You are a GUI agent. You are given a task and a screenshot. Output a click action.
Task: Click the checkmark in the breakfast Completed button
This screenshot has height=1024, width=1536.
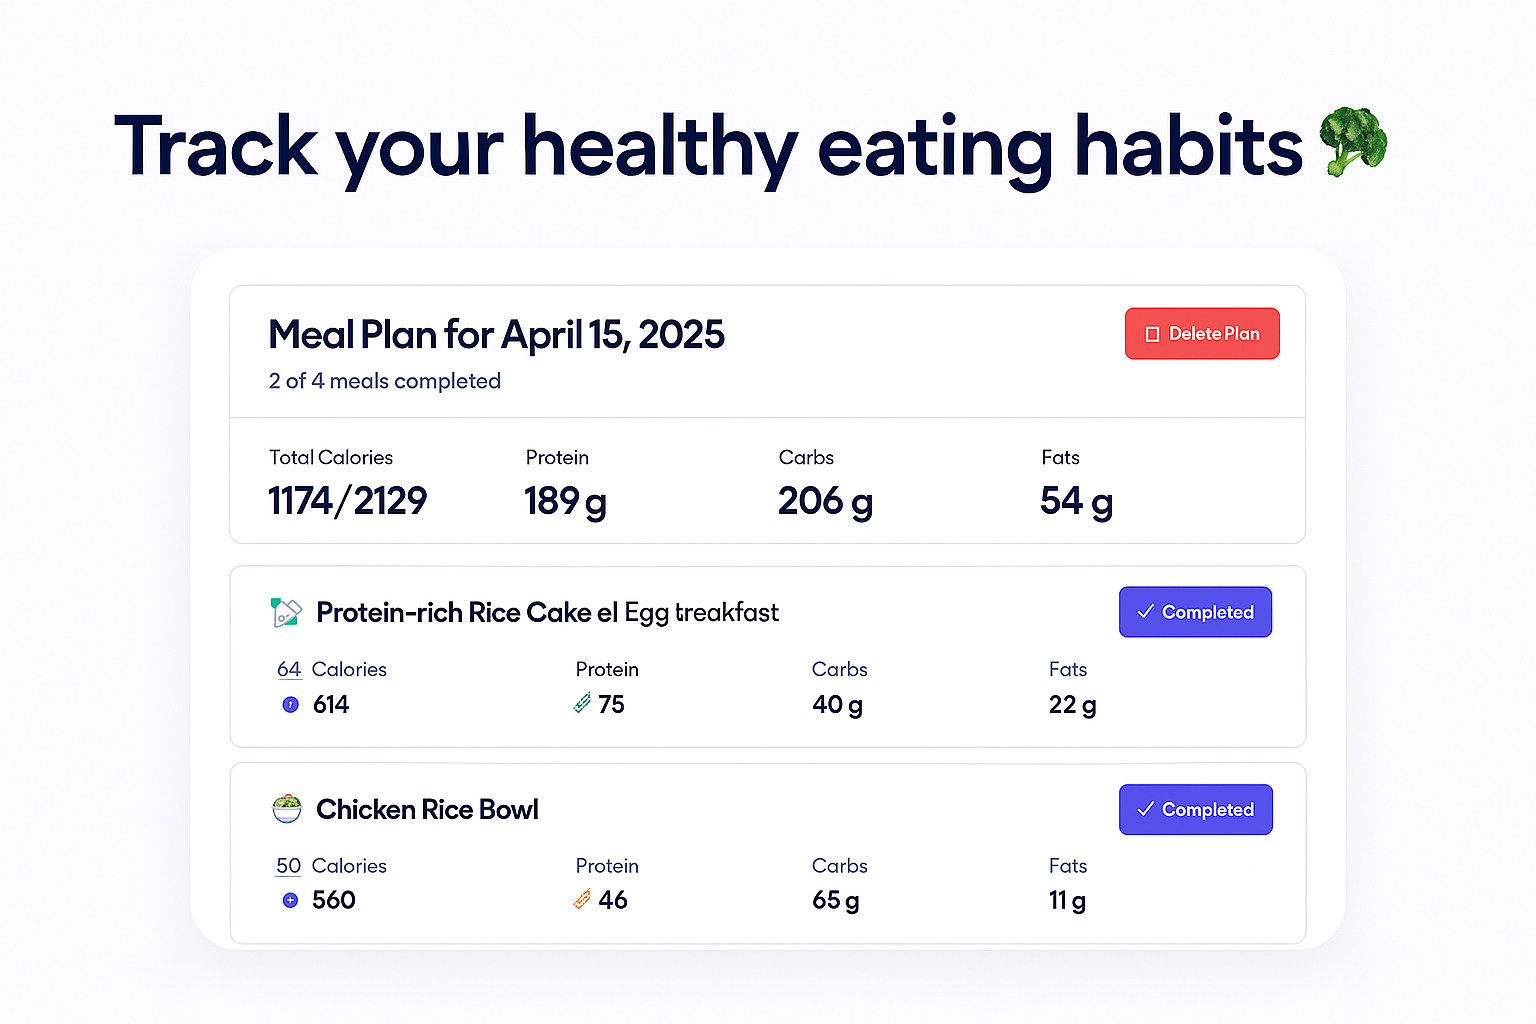(1146, 611)
